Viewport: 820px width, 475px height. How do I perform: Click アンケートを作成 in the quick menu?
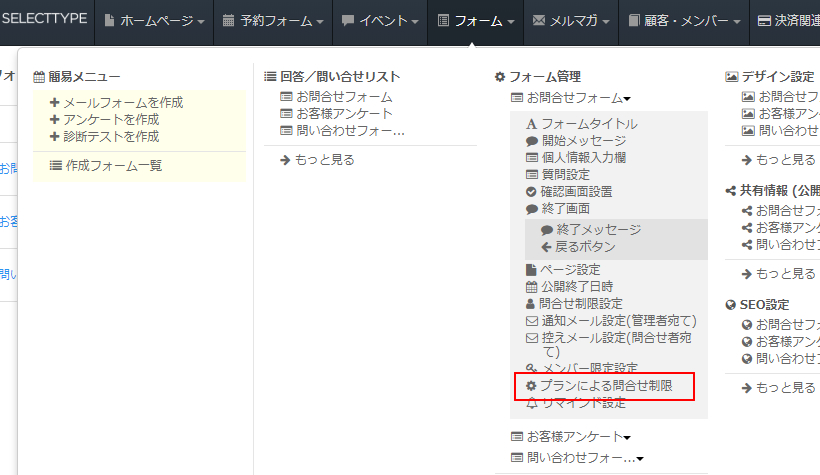(110, 119)
